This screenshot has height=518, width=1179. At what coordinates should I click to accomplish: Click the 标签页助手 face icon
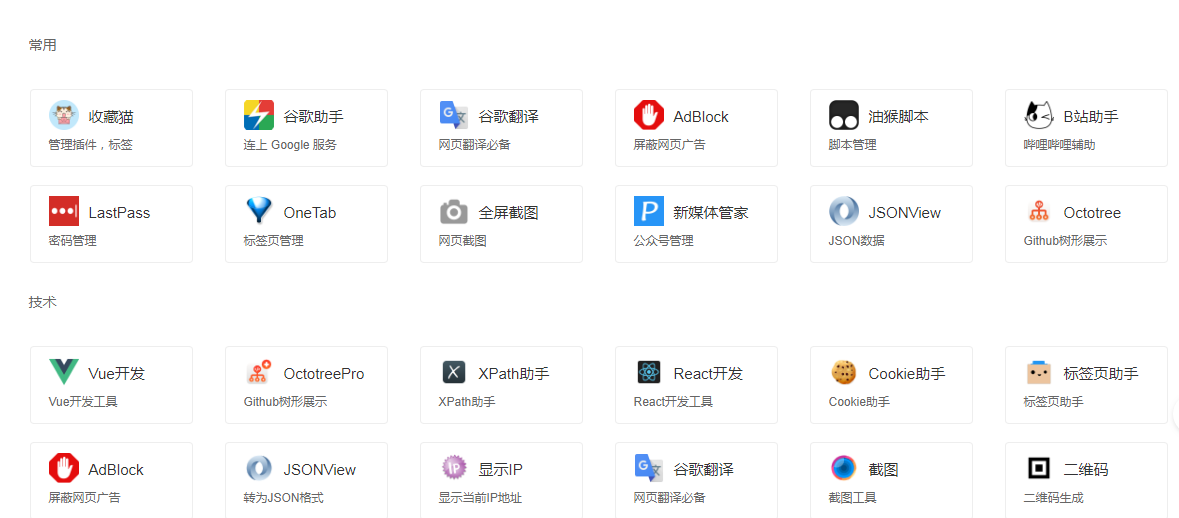point(1038,372)
